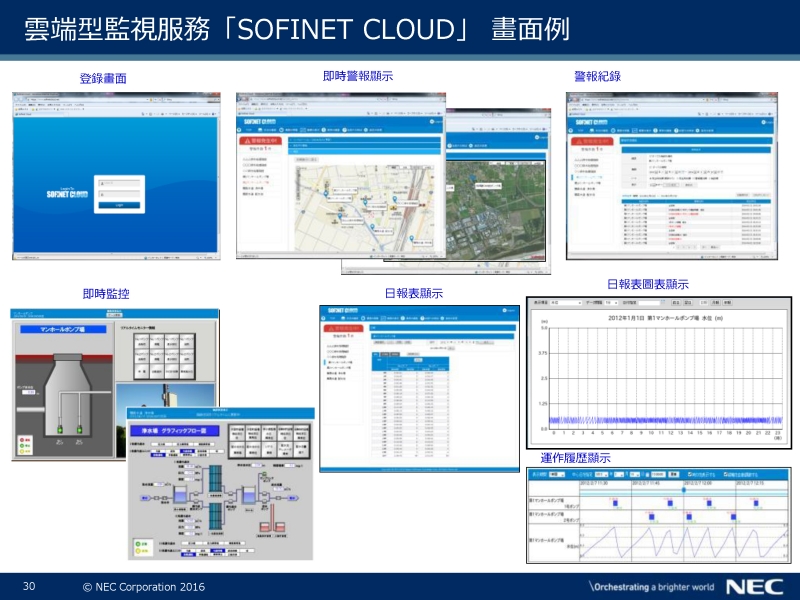
Task: Click the 運作履歷顯示 heading
Action: (576, 458)
